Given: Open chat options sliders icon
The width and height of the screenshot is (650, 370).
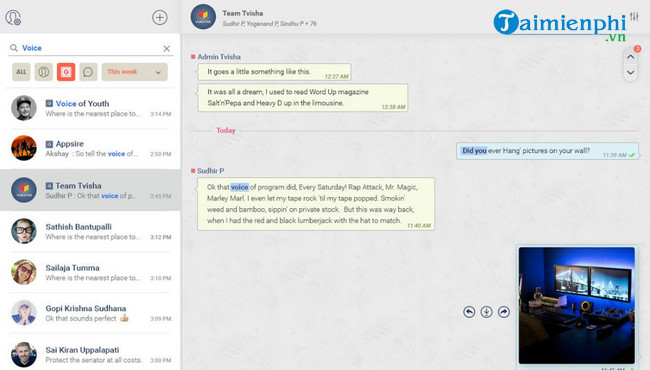Looking at the screenshot, I should click(634, 17).
